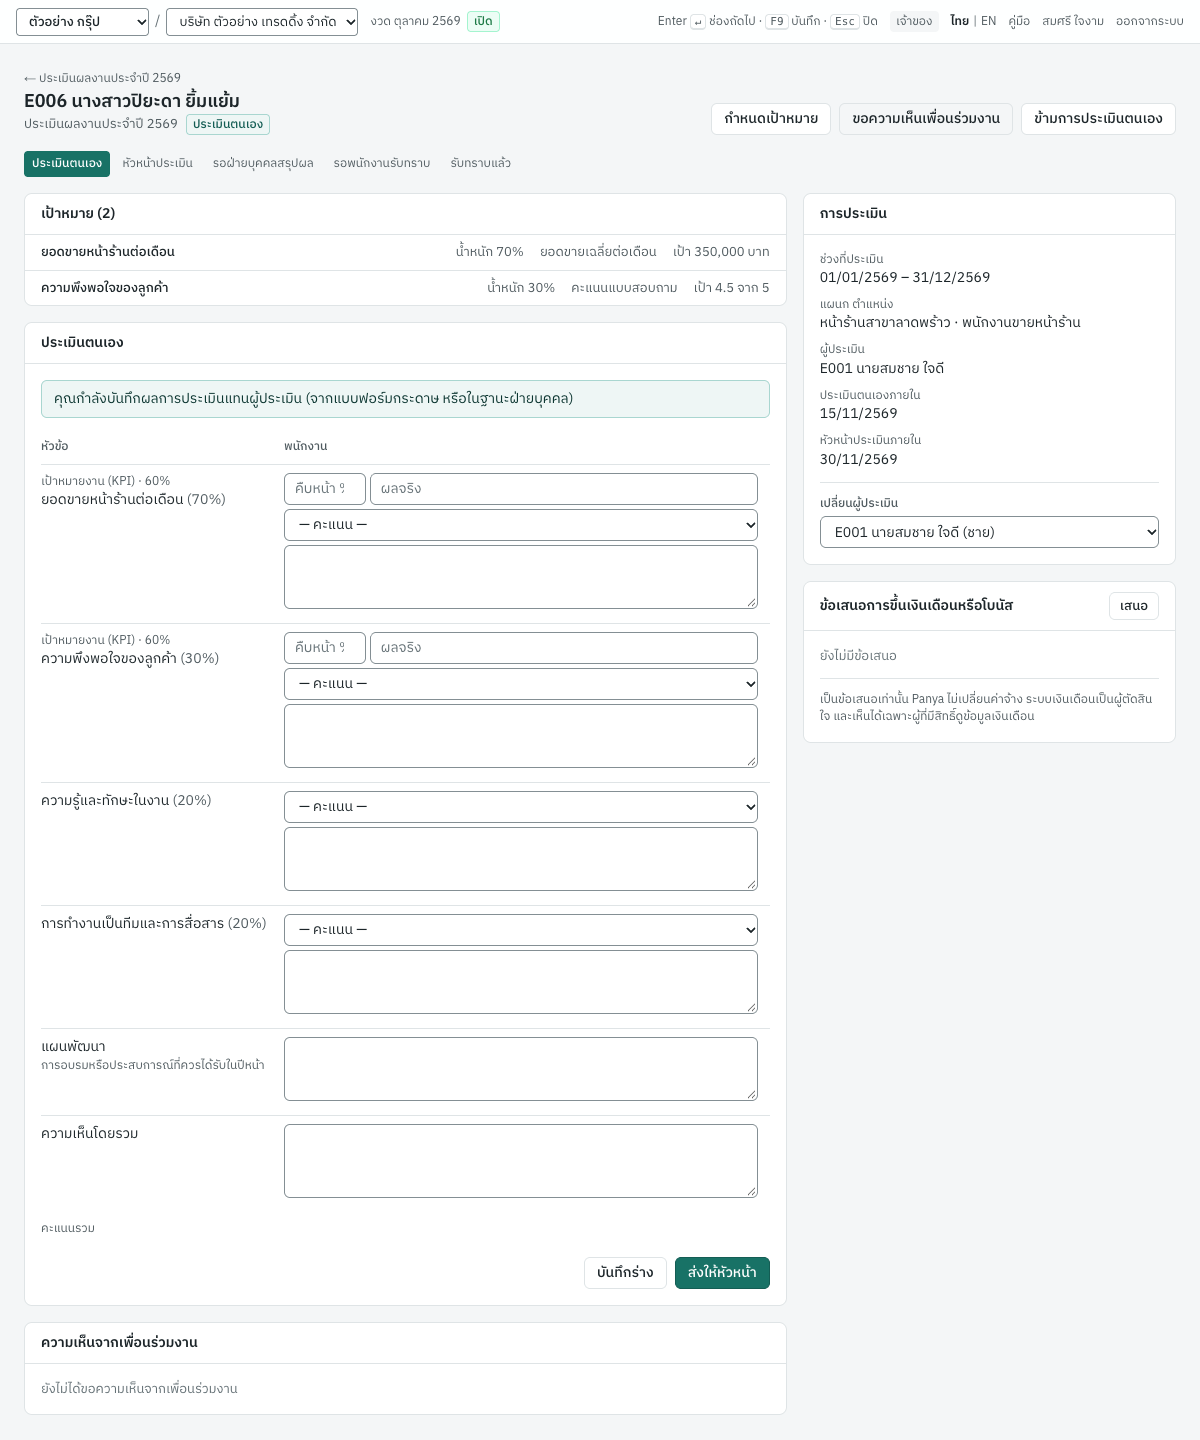Viewport: 1200px width, 1440px height.
Task: Click comment box for ยอดขายหน้าร้านต่อเดือน (70%)
Action: pos(521,577)
